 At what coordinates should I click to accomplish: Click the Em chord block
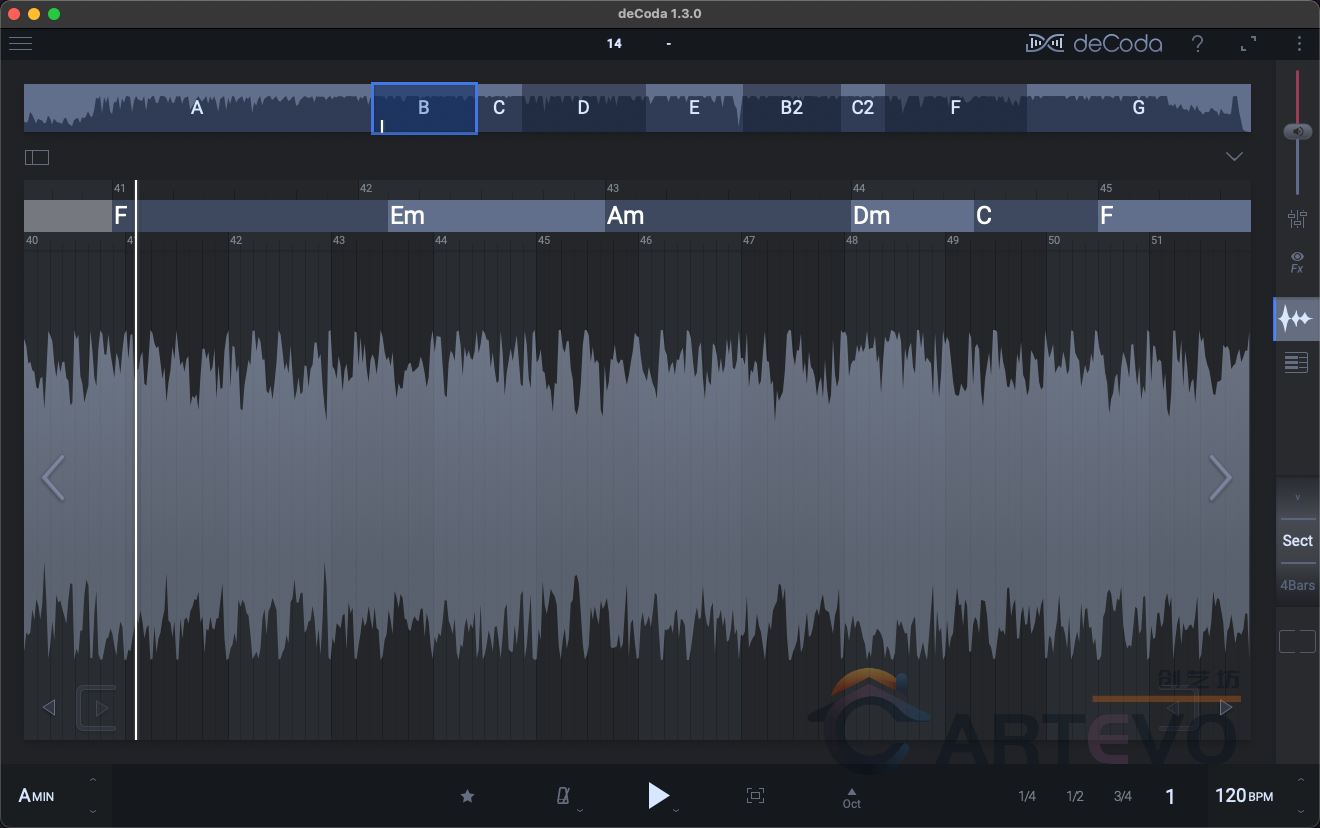click(x=496, y=216)
